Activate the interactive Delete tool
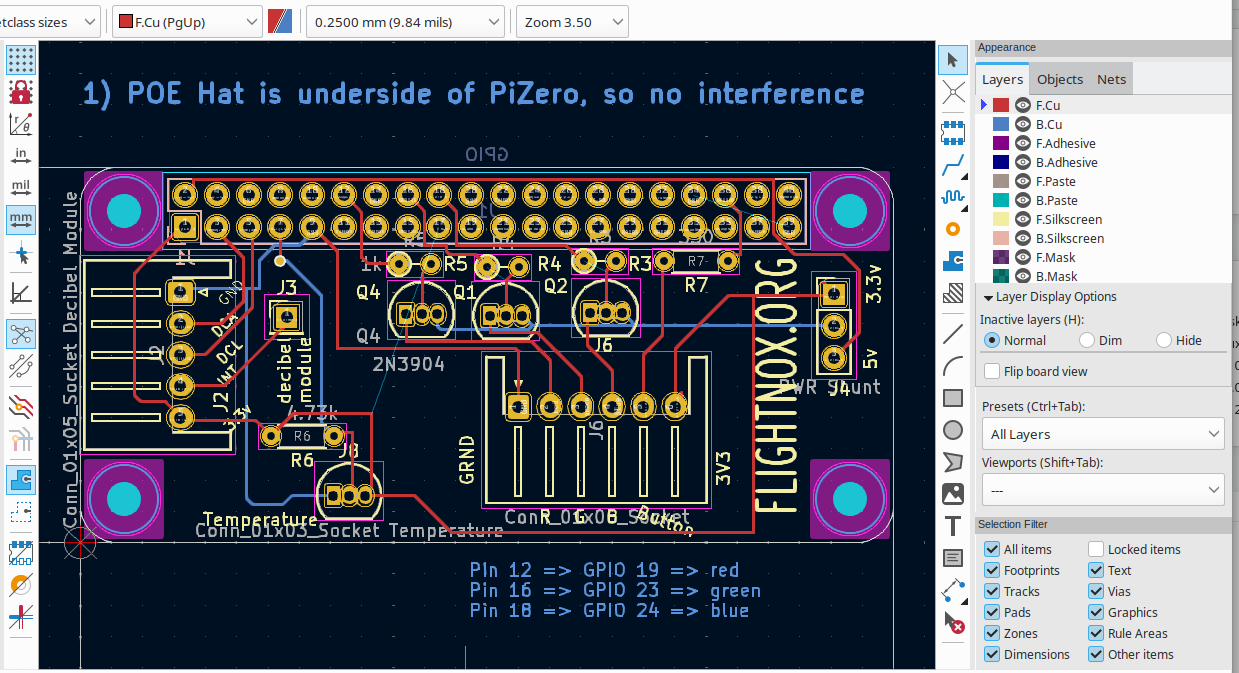Viewport: 1239px width, 673px height. 953,623
